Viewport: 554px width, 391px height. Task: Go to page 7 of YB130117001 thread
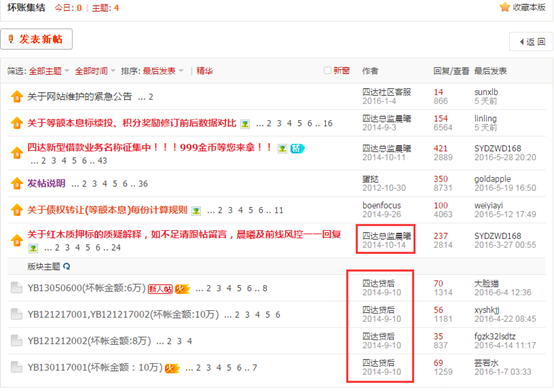[254, 368]
